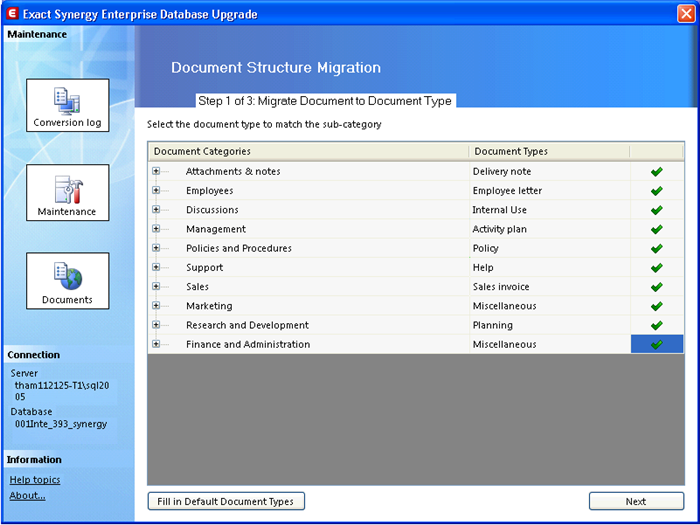700x525 pixels.
Task: Select the Policy document type cell
Action: pos(550,248)
